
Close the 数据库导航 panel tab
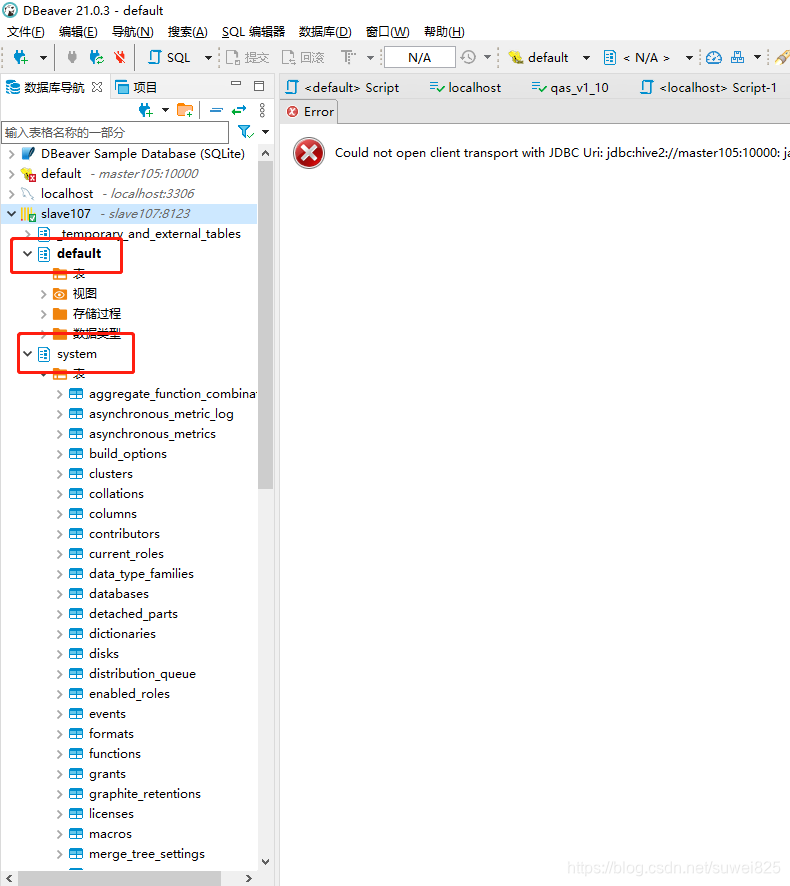point(97,86)
